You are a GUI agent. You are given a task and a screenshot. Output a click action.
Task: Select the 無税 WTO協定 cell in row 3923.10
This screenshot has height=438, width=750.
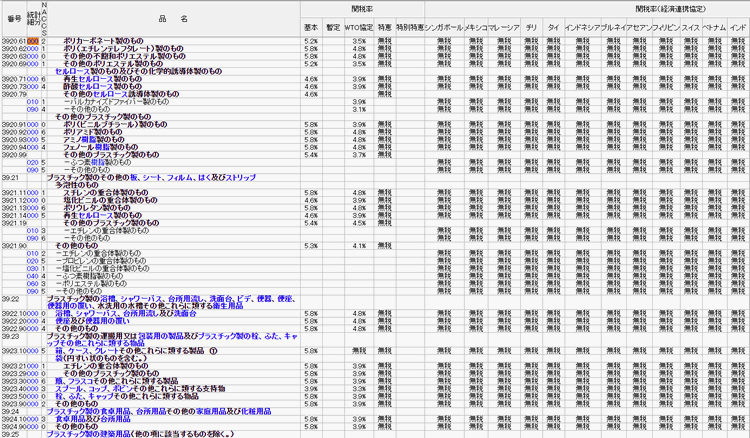click(x=359, y=351)
